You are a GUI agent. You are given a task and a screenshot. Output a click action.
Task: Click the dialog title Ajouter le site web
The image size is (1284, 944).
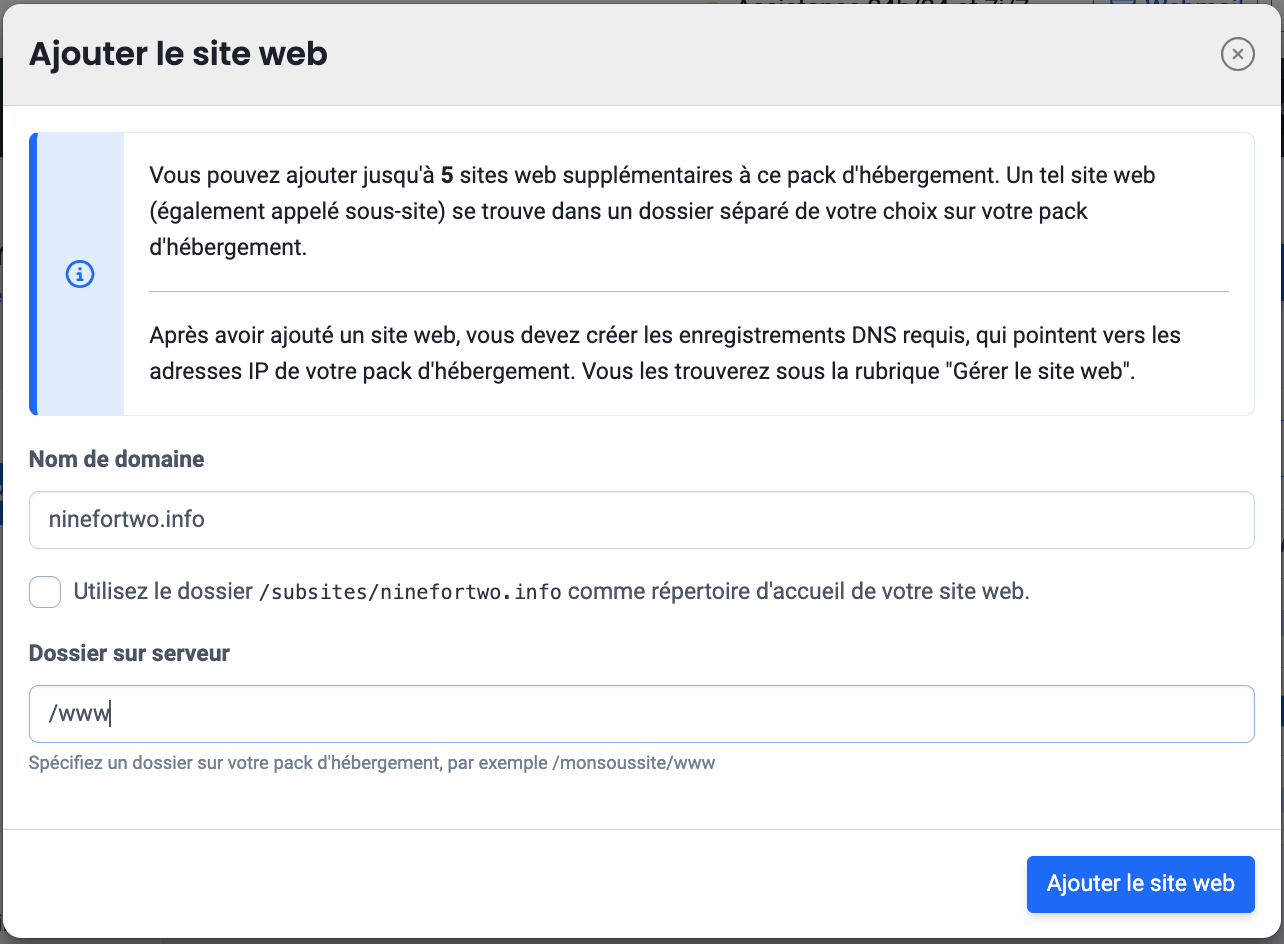tap(178, 54)
